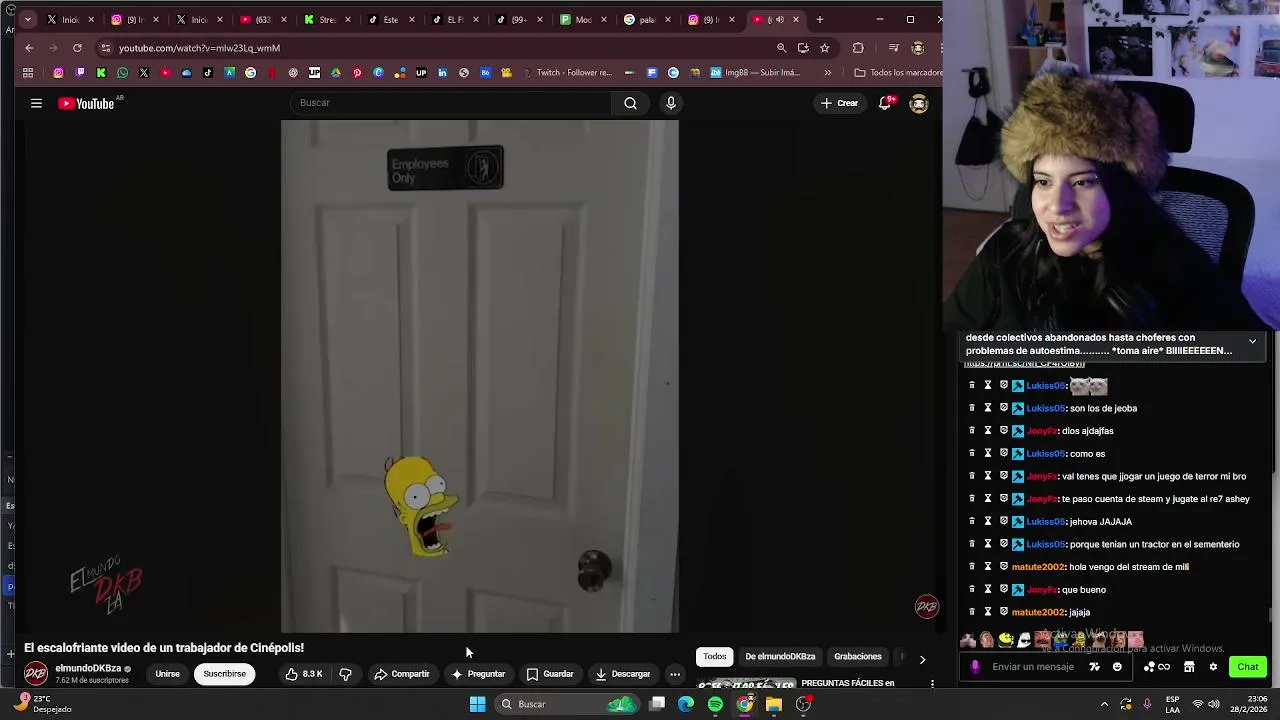Switch to the Mod browser tab
Image resolution: width=1280 pixels, height=720 pixels.
tap(583, 19)
